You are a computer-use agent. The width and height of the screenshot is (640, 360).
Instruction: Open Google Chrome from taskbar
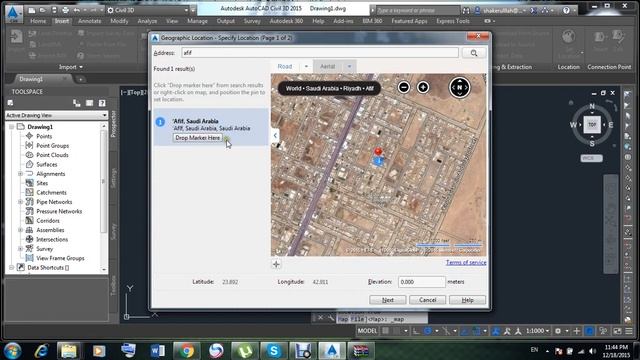pyautogui.click(x=187, y=351)
